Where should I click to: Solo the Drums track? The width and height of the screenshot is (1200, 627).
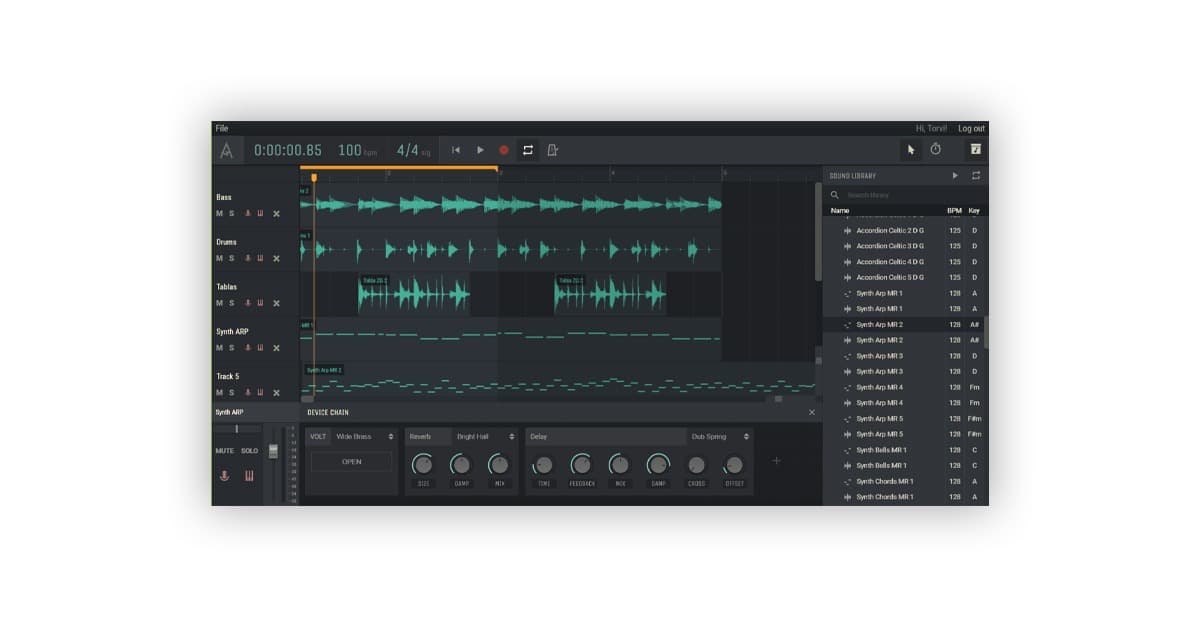pyautogui.click(x=231, y=258)
